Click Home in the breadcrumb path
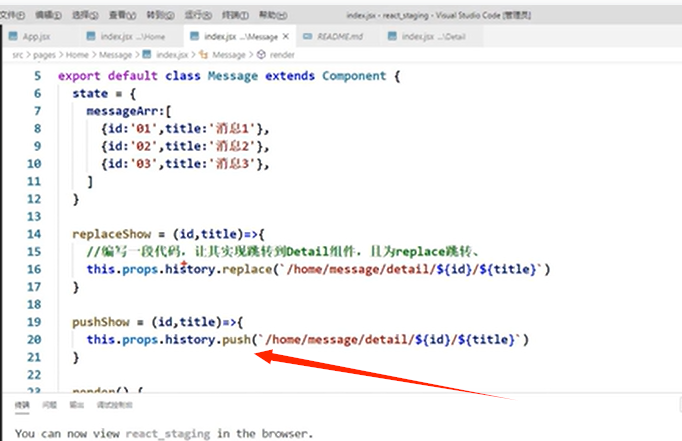The height and width of the screenshot is (441, 682). tap(77, 55)
